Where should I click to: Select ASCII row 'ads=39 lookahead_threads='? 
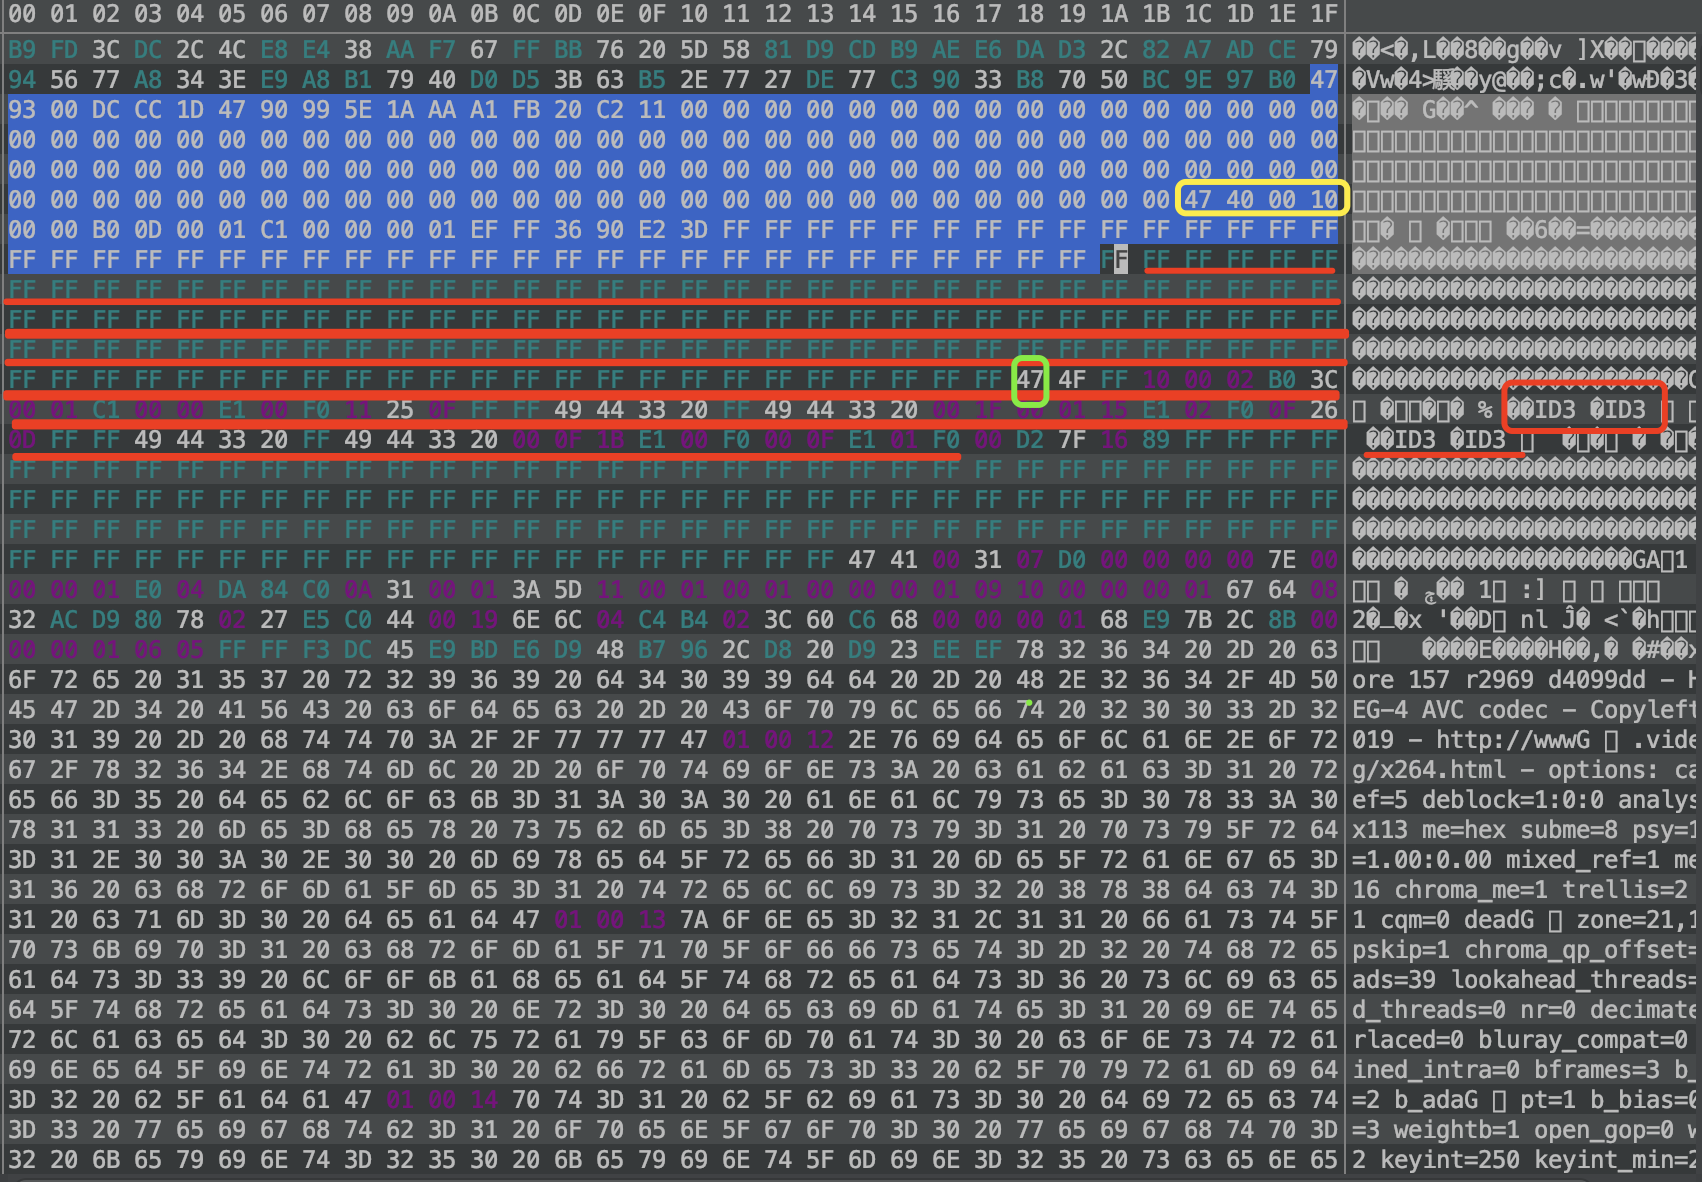pos(1524,980)
